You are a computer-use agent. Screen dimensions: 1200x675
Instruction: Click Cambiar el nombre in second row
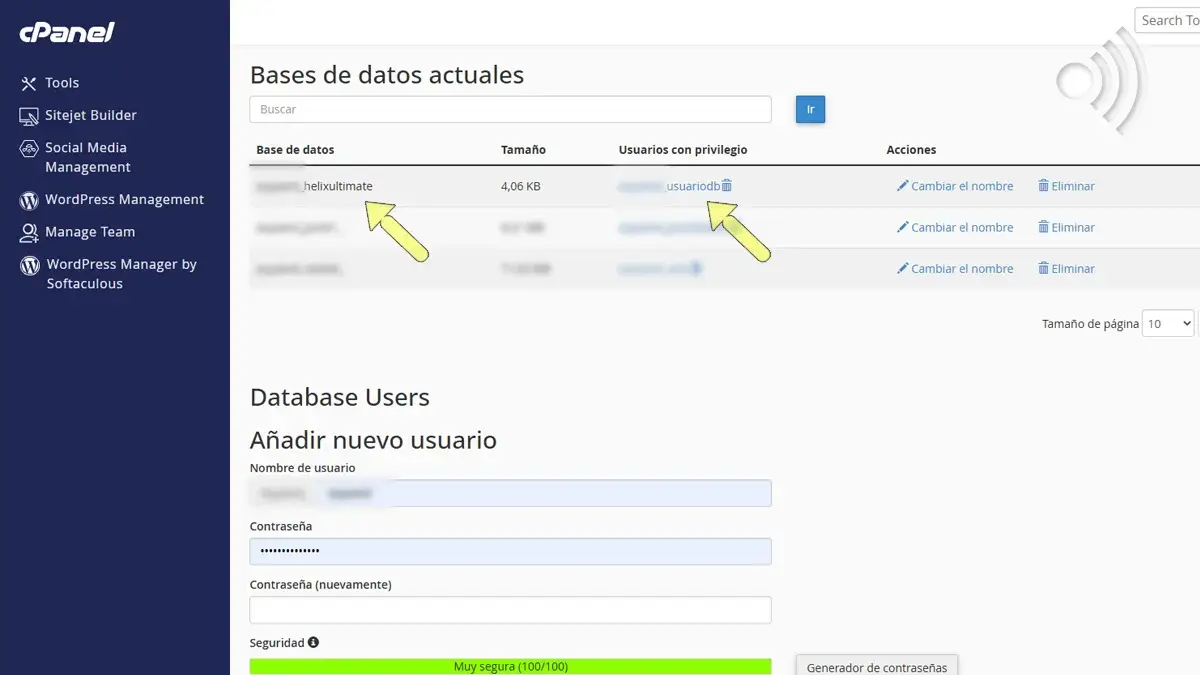coord(955,228)
